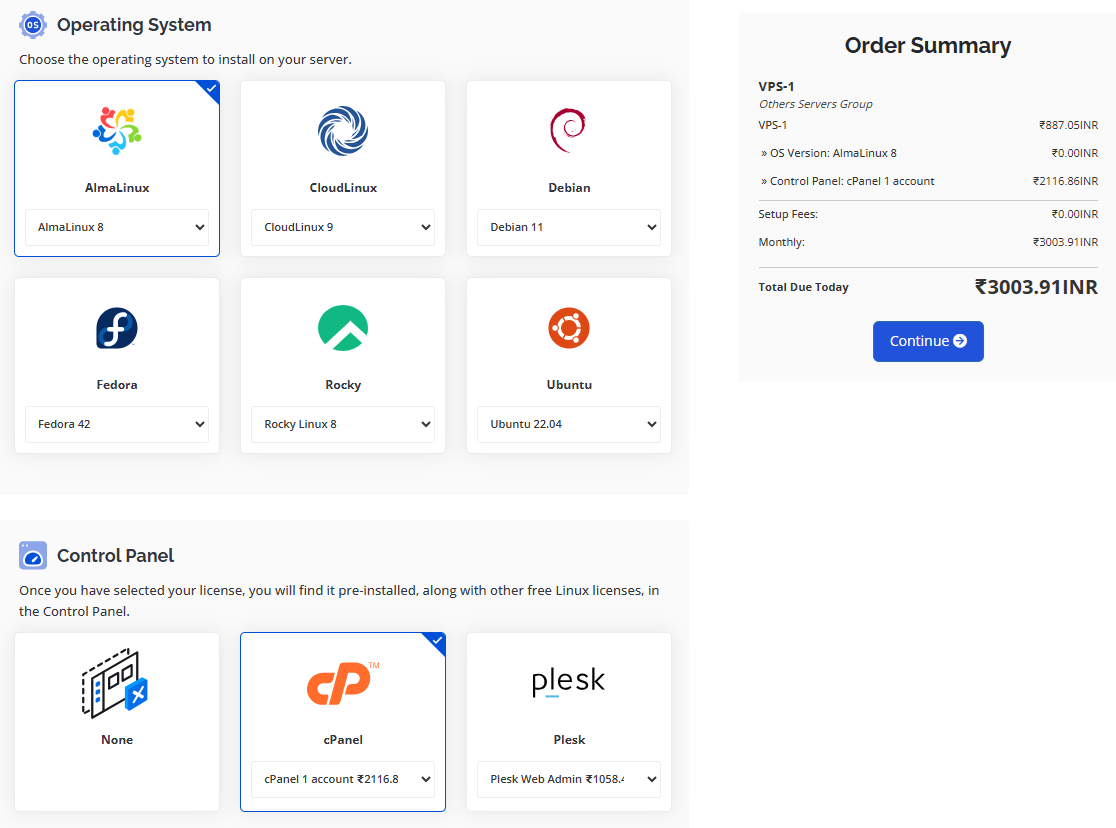Open the cPanel 1 account license dropdown
Image resolution: width=1116 pixels, height=828 pixels.
coord(343,779)
